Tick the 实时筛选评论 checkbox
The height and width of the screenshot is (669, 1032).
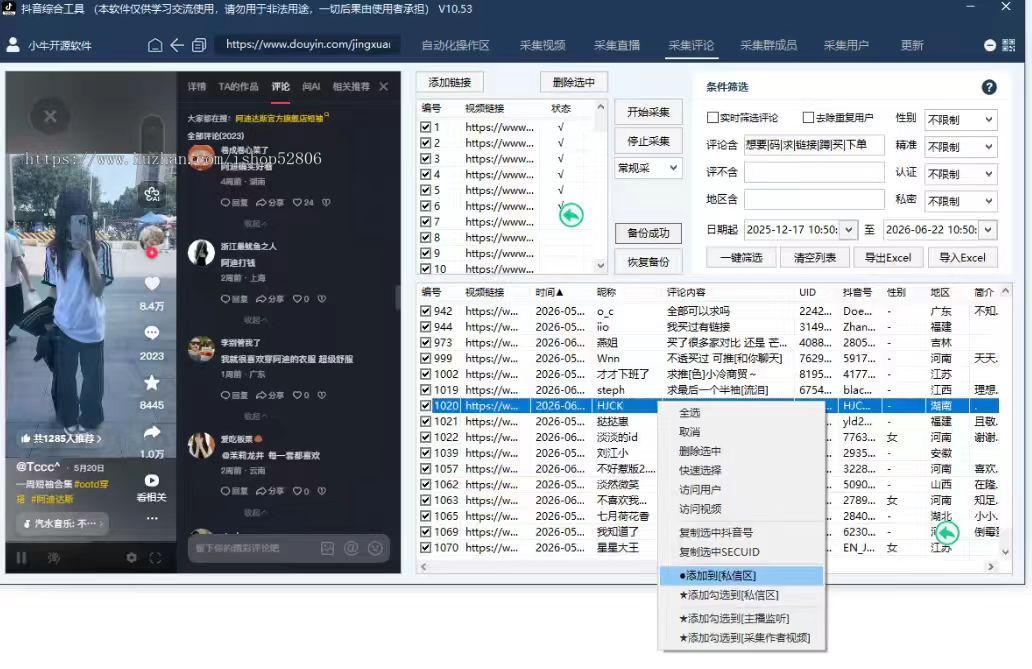pyautogui.click(x=712, y=117)
